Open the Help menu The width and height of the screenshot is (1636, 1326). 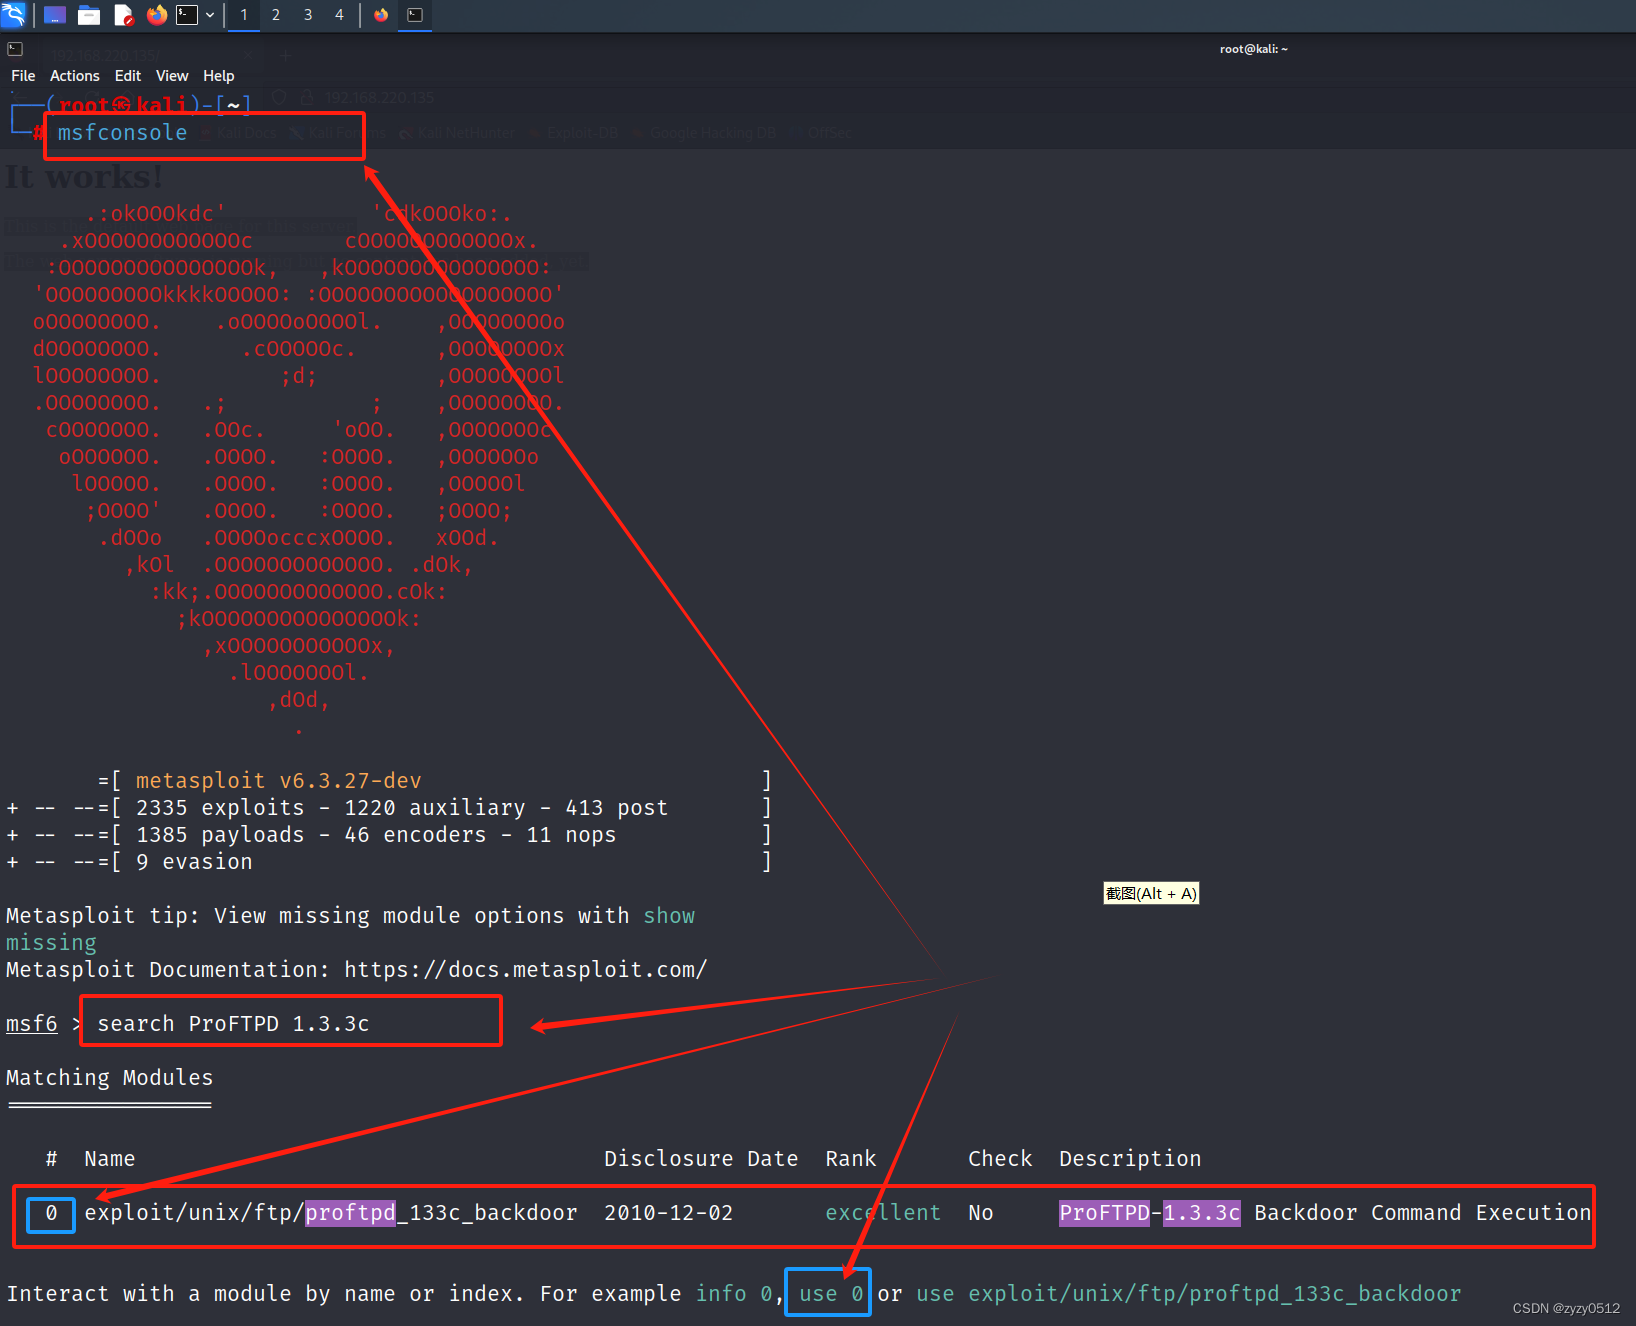click(219, 76)
